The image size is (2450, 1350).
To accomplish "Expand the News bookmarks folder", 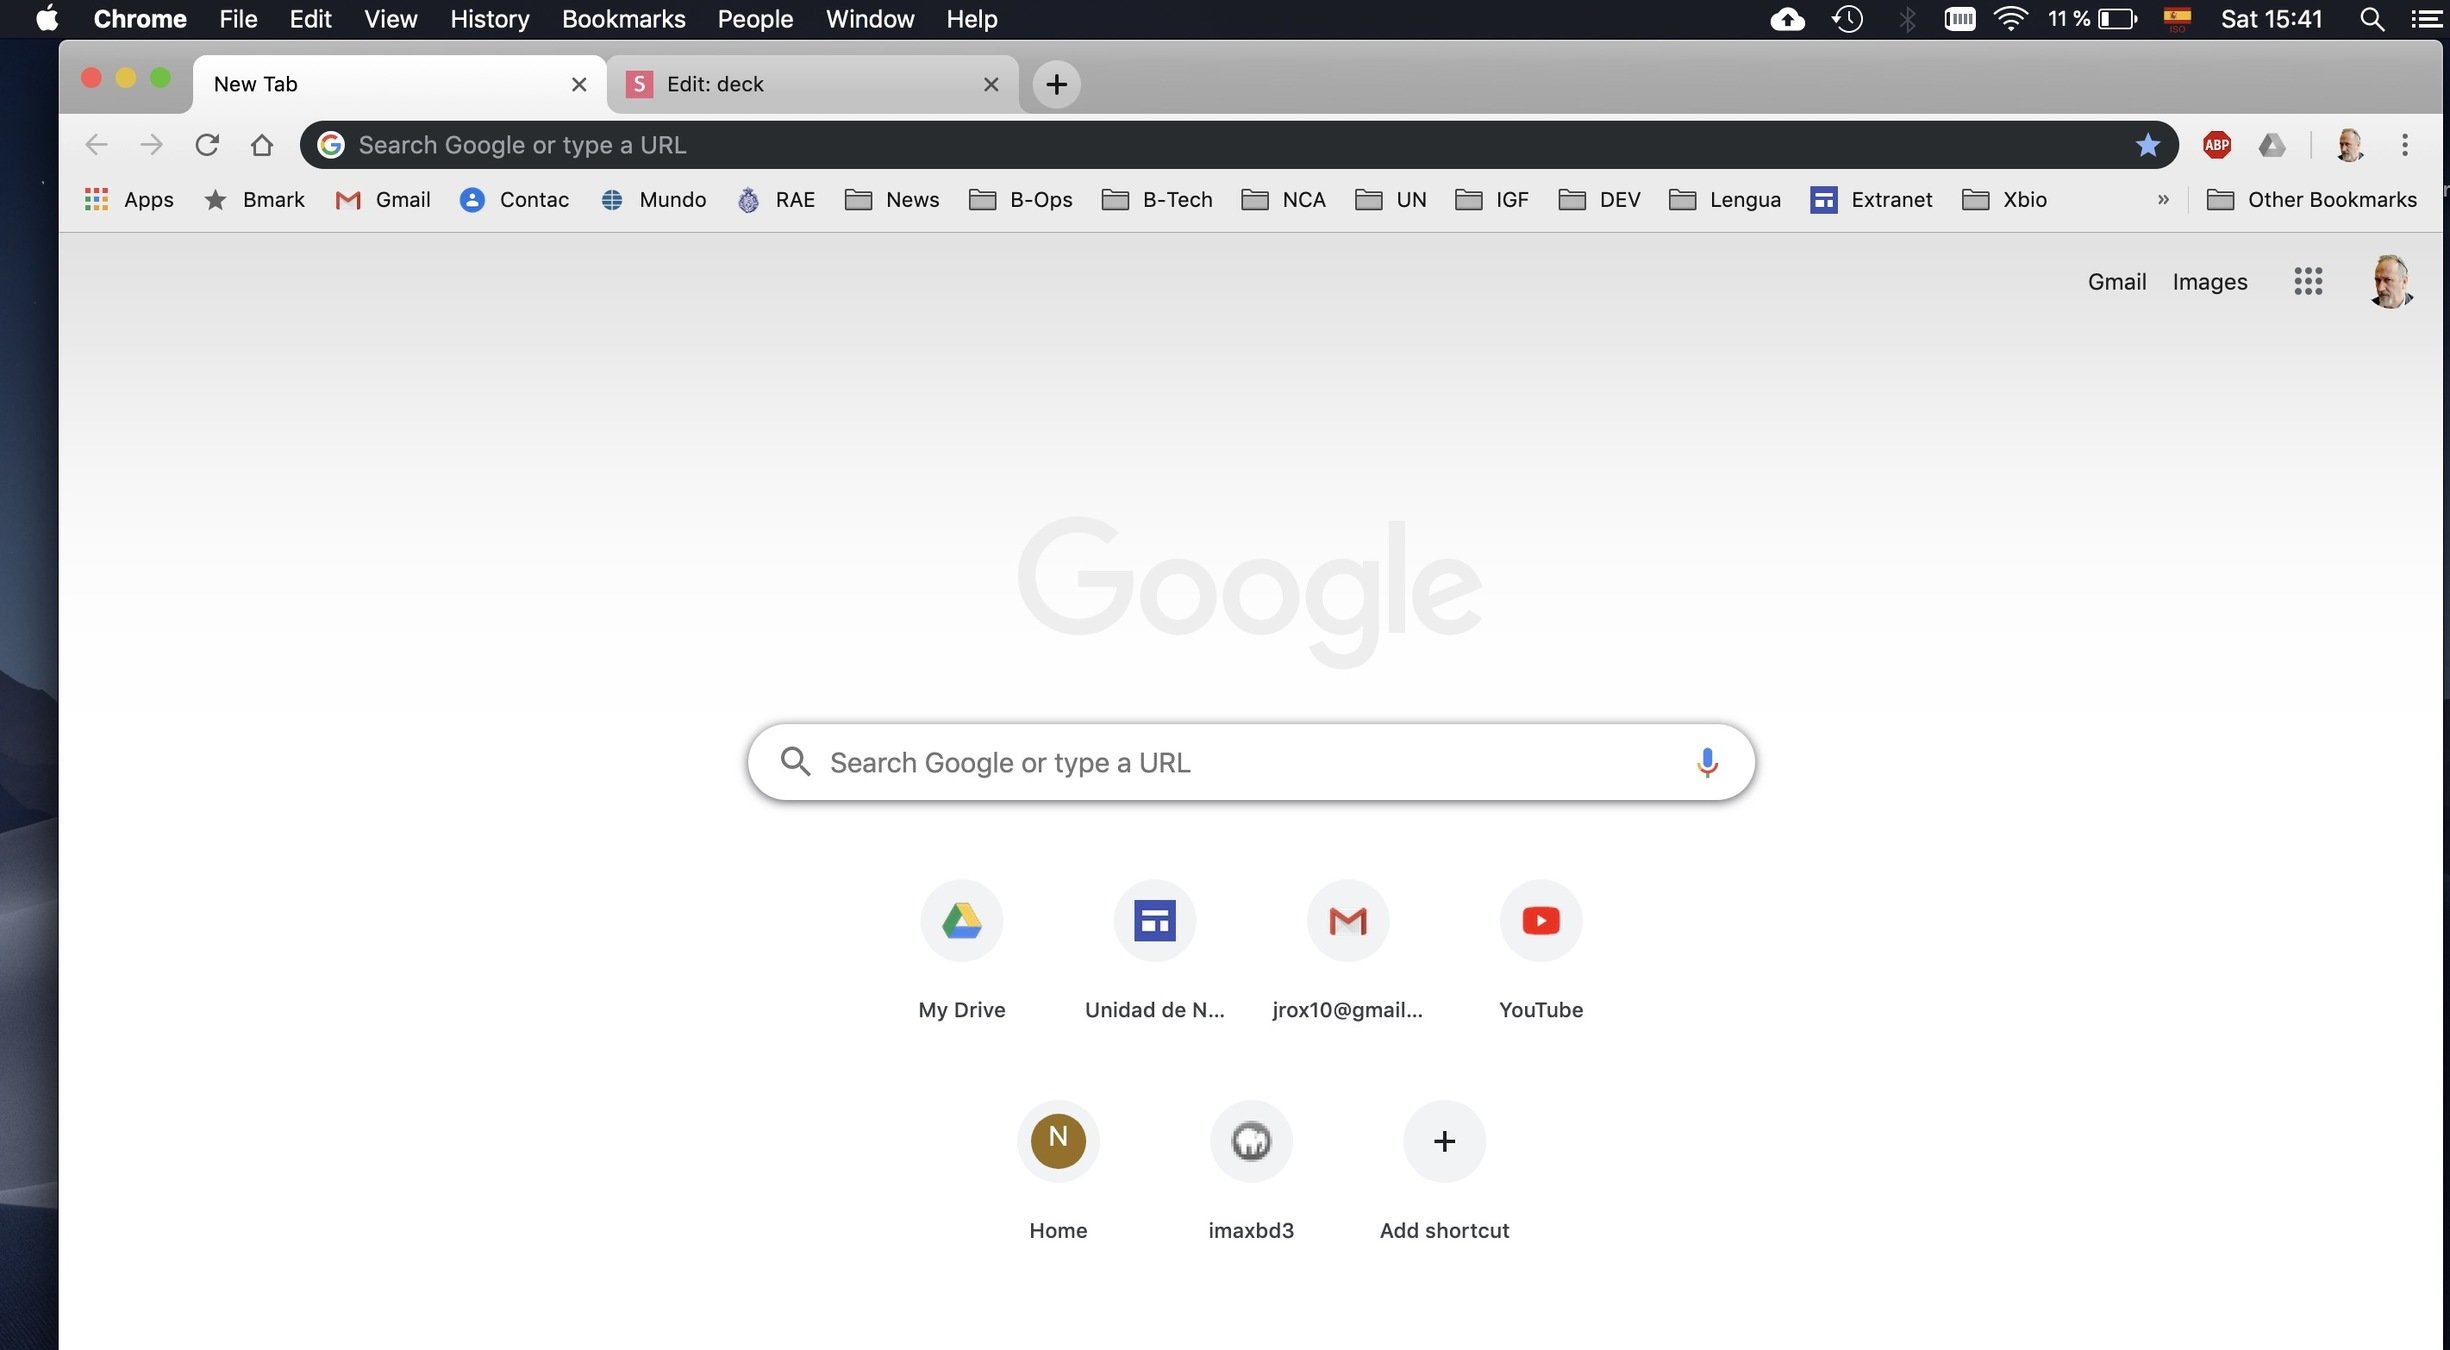I will (893, 200).
